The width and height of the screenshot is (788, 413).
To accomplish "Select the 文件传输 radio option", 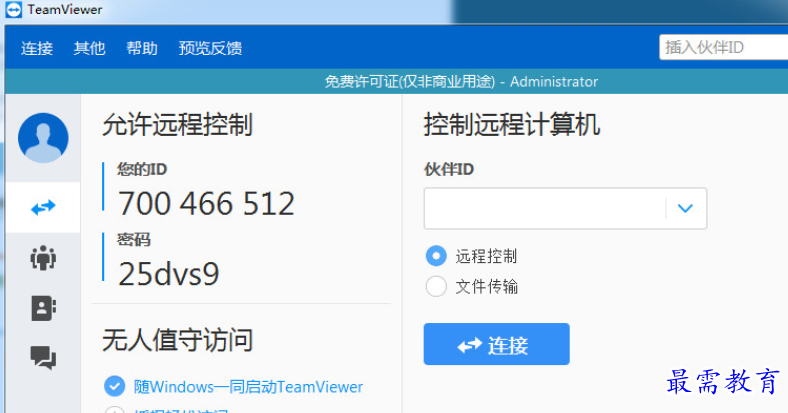I will coord(436,286).
